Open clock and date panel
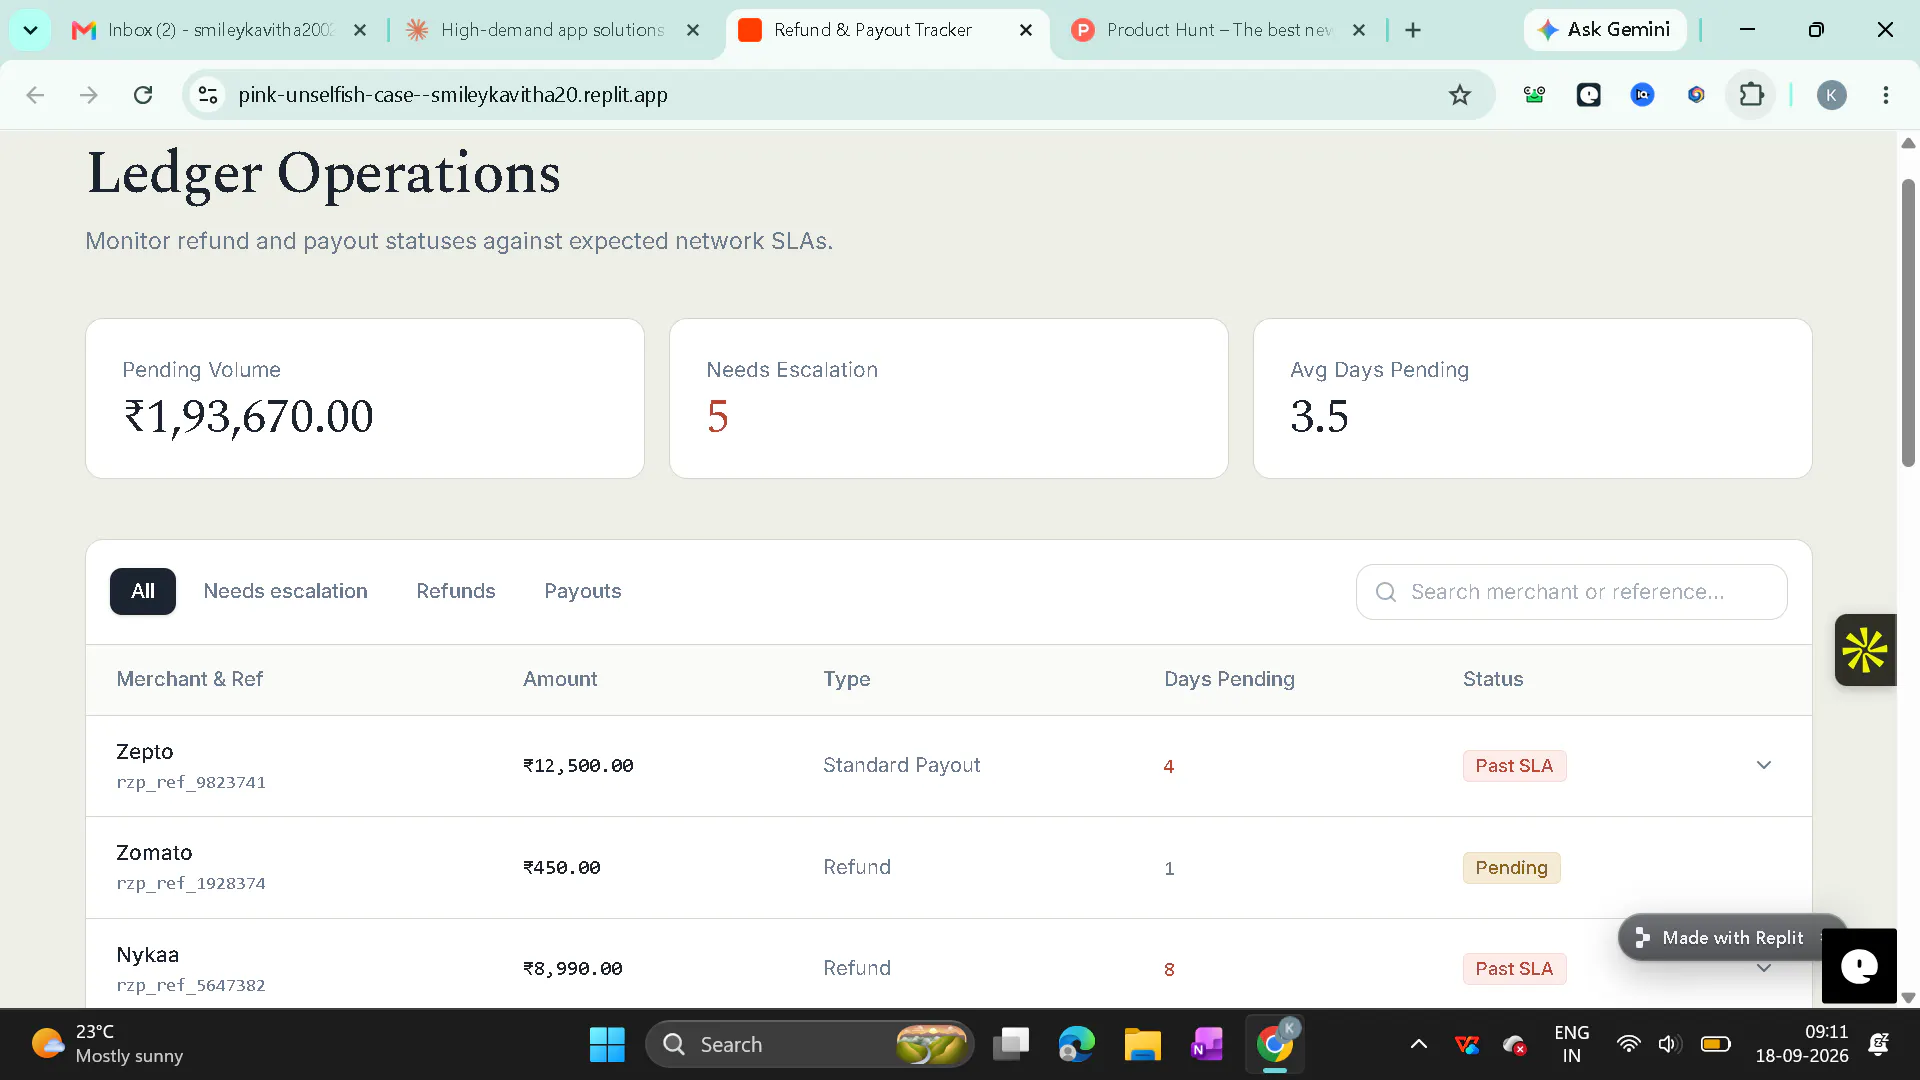1920x1080 pixels. pos(1802,1044)
